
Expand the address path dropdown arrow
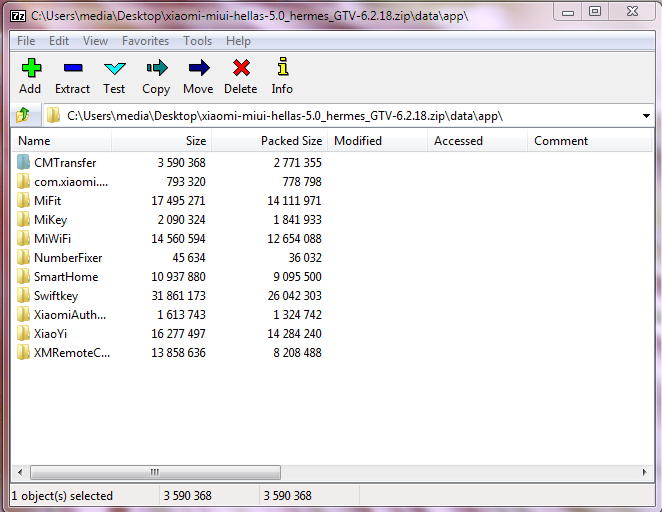[646, 116]
